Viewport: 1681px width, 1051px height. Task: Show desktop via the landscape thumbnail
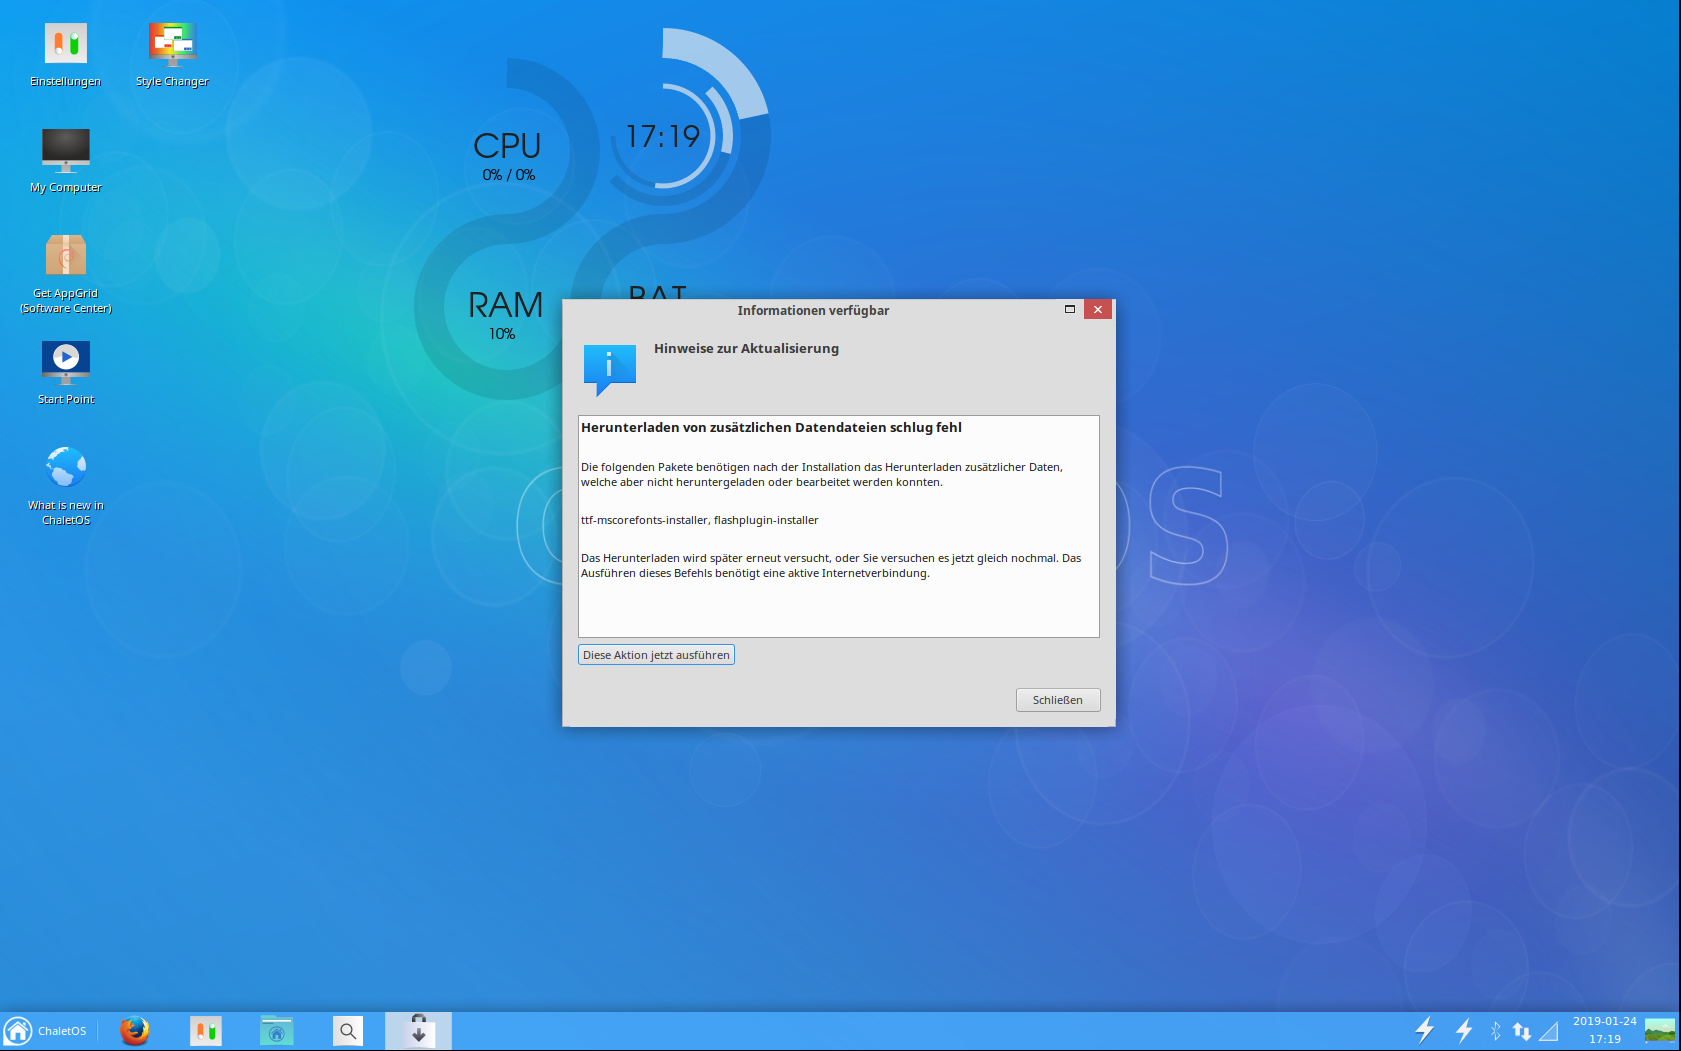coord(1660,1031)
